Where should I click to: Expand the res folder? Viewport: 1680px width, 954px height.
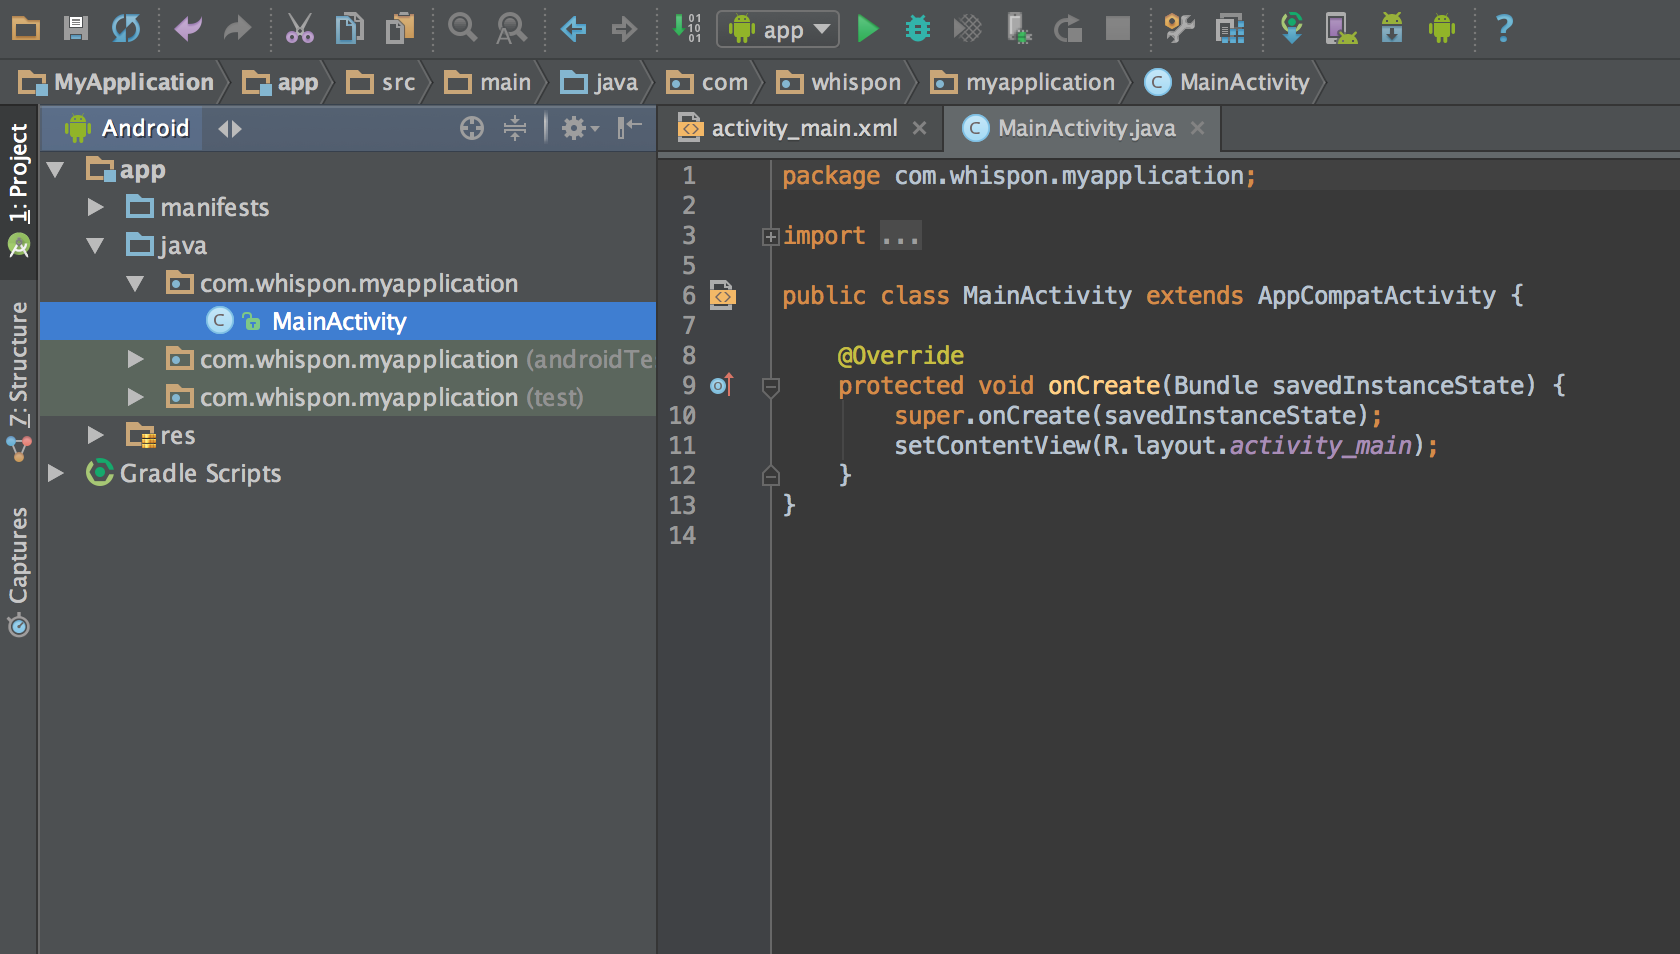[x=96, y=435]
